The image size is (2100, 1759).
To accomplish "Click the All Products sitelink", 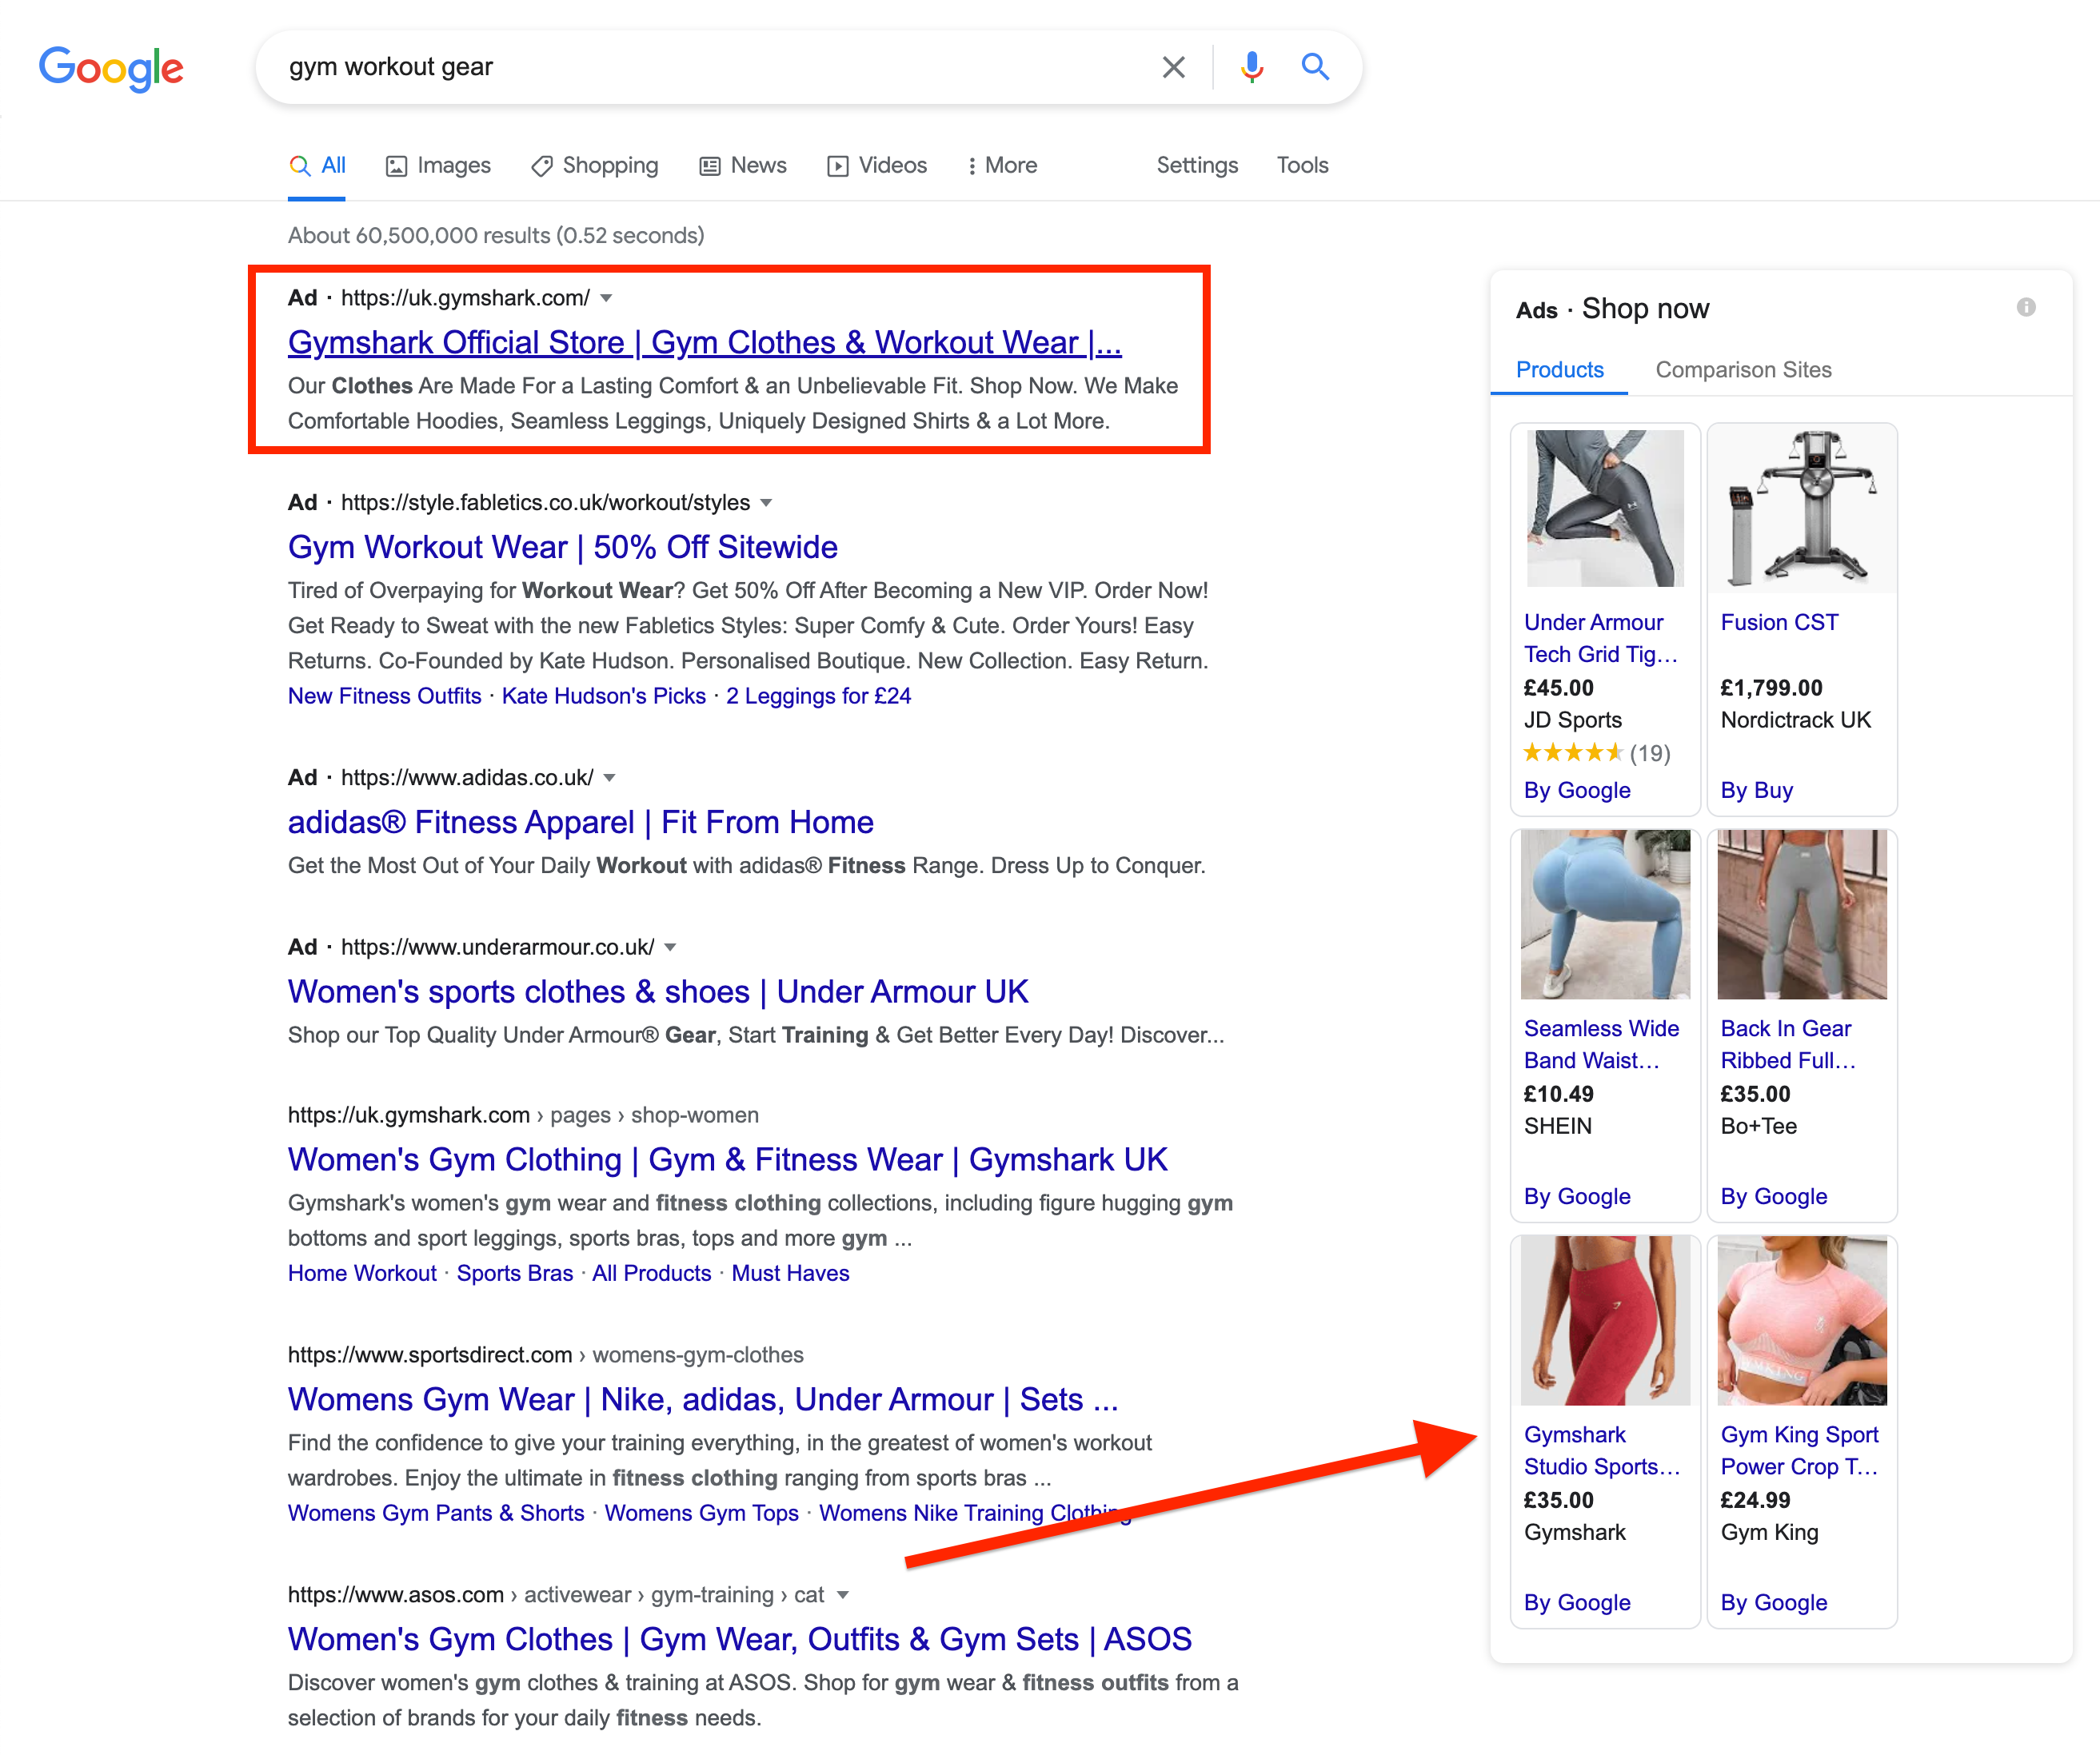I will [652, 1274].
